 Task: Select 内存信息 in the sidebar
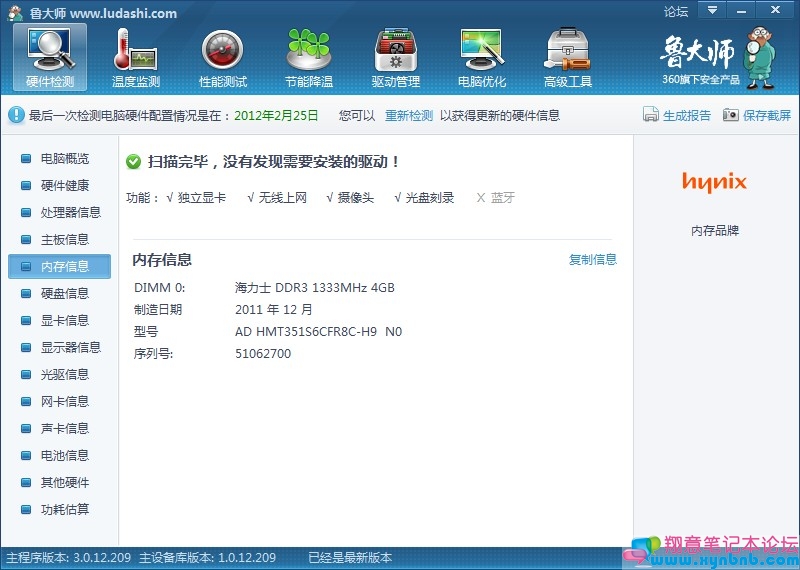point(59,266)
